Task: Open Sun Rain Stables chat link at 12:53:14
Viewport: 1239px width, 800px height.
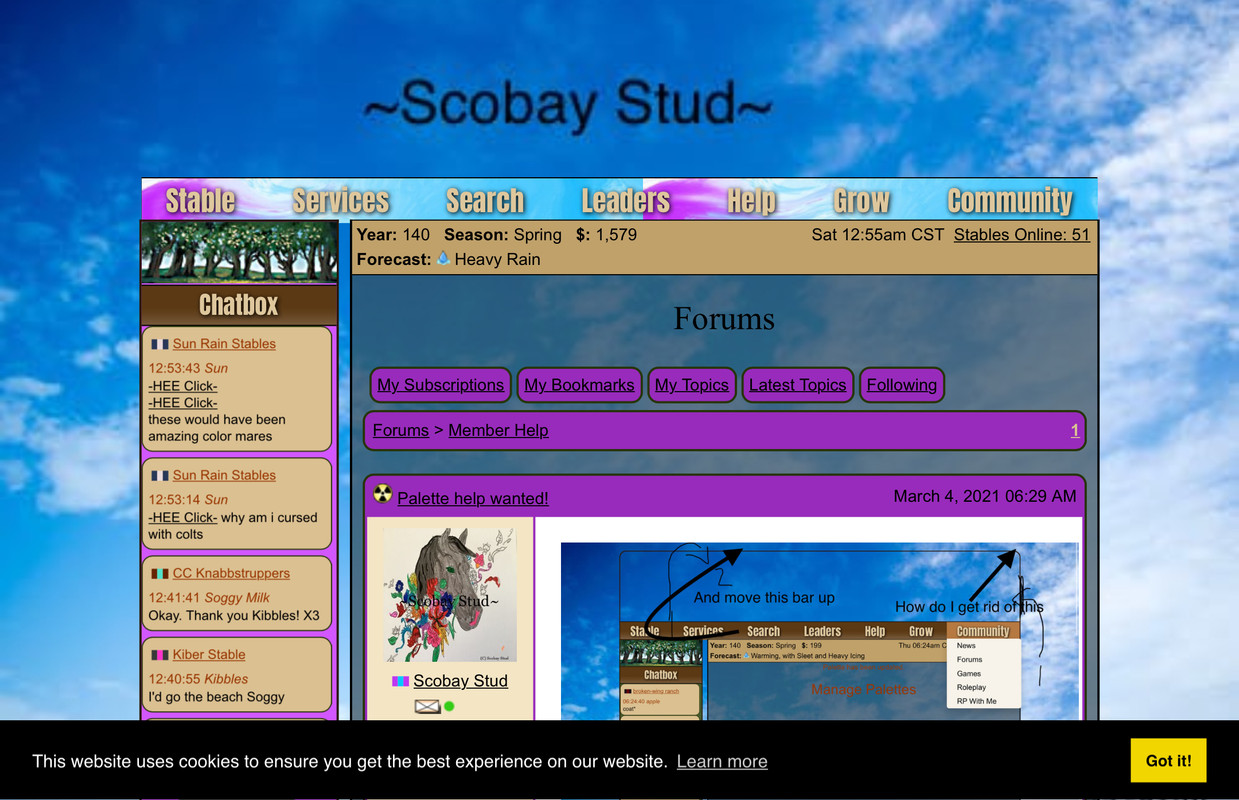Action: pyautogui.click(x=224, y=476)
